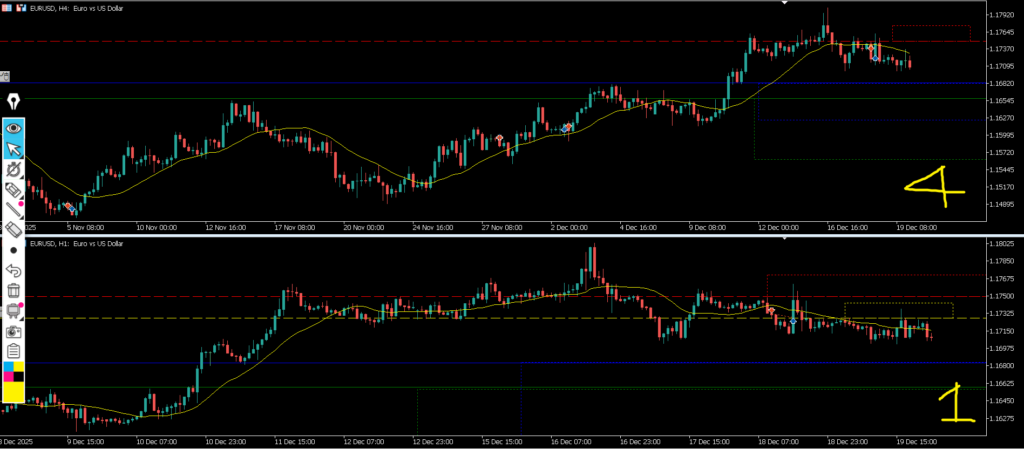This screenshot has width=1024, height=449.
Task: Select the eraser tool in sidebar
Action: 14,229
